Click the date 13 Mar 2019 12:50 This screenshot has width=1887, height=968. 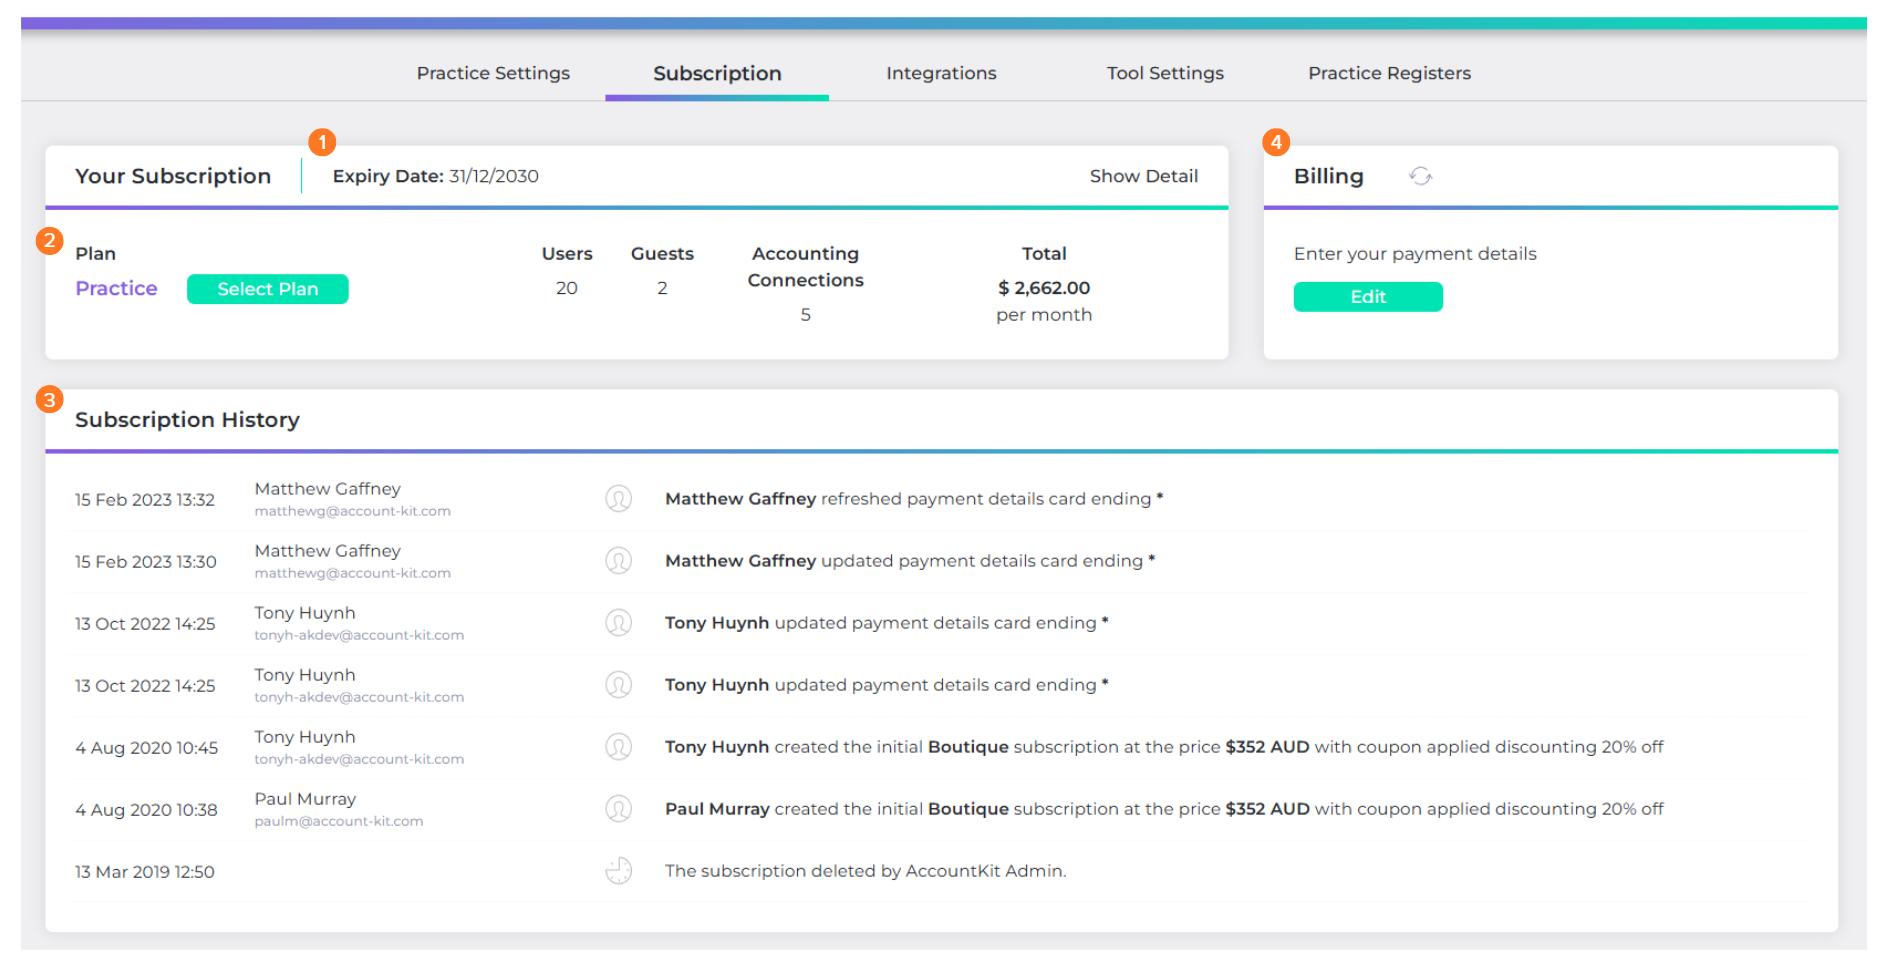pos(145,872)
